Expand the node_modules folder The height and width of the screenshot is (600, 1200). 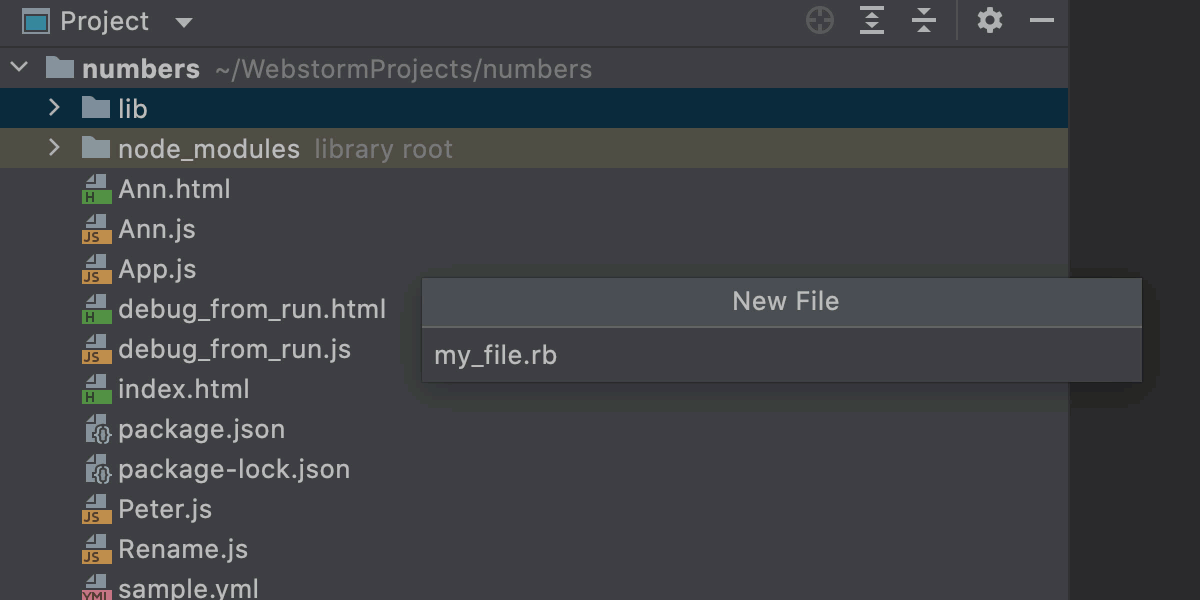(x=56, y=148)
